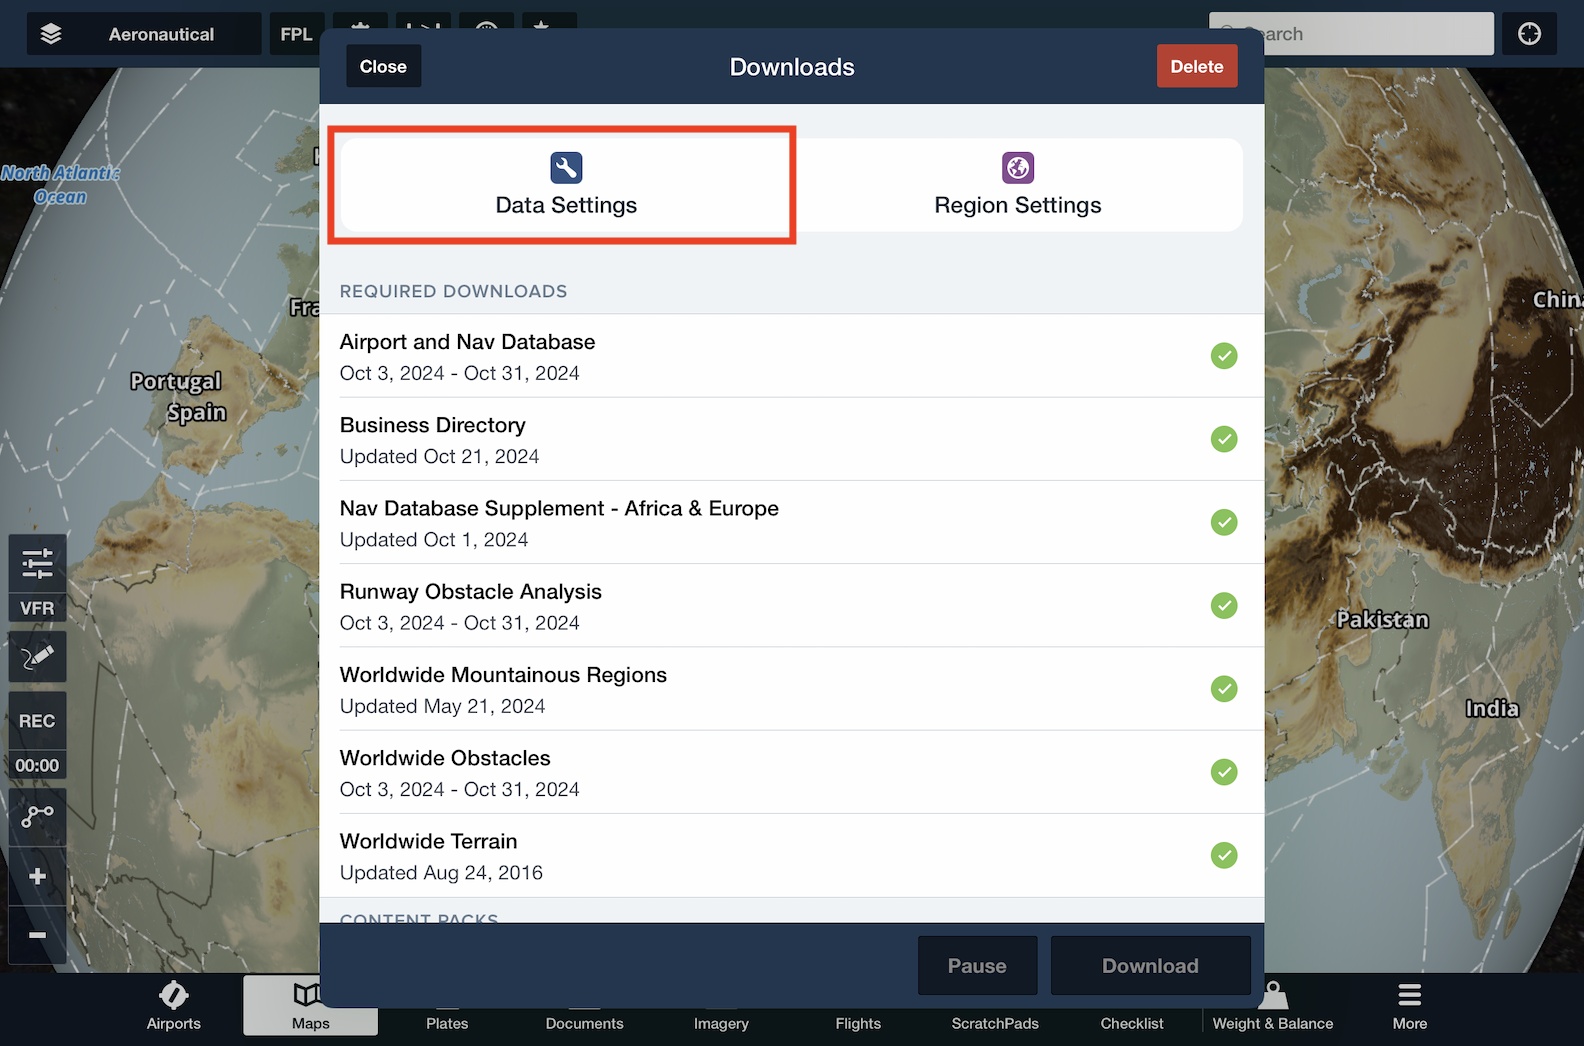
Task: Tap Nav Database Supplement checkmark
Action: click(x=1224, y=522)
